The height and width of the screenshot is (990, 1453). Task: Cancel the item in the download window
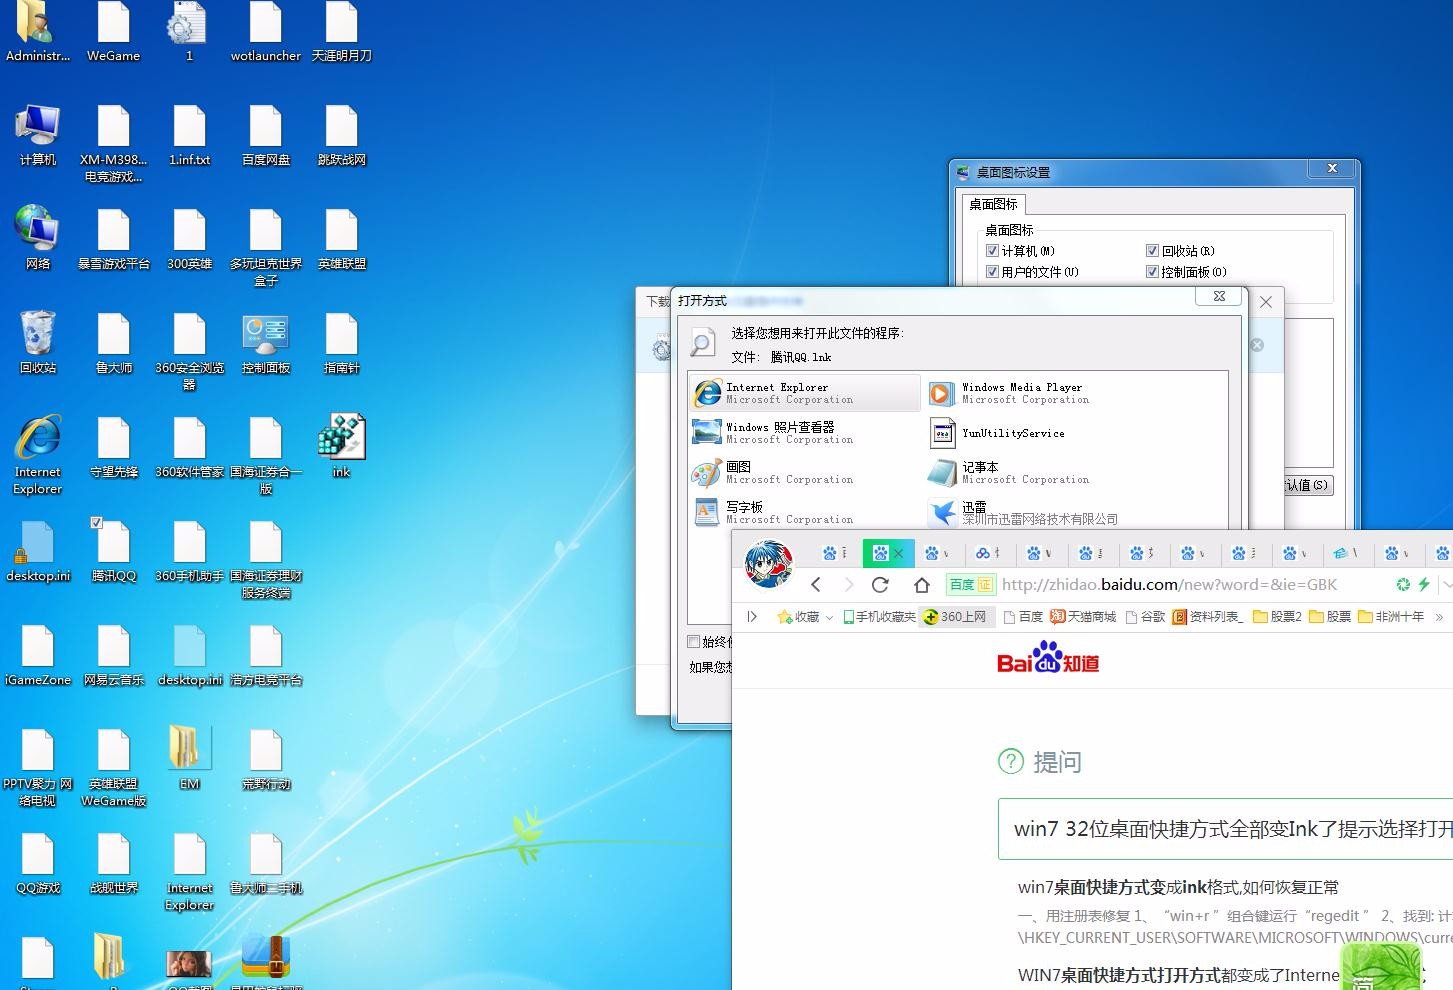coord(1257,345)
